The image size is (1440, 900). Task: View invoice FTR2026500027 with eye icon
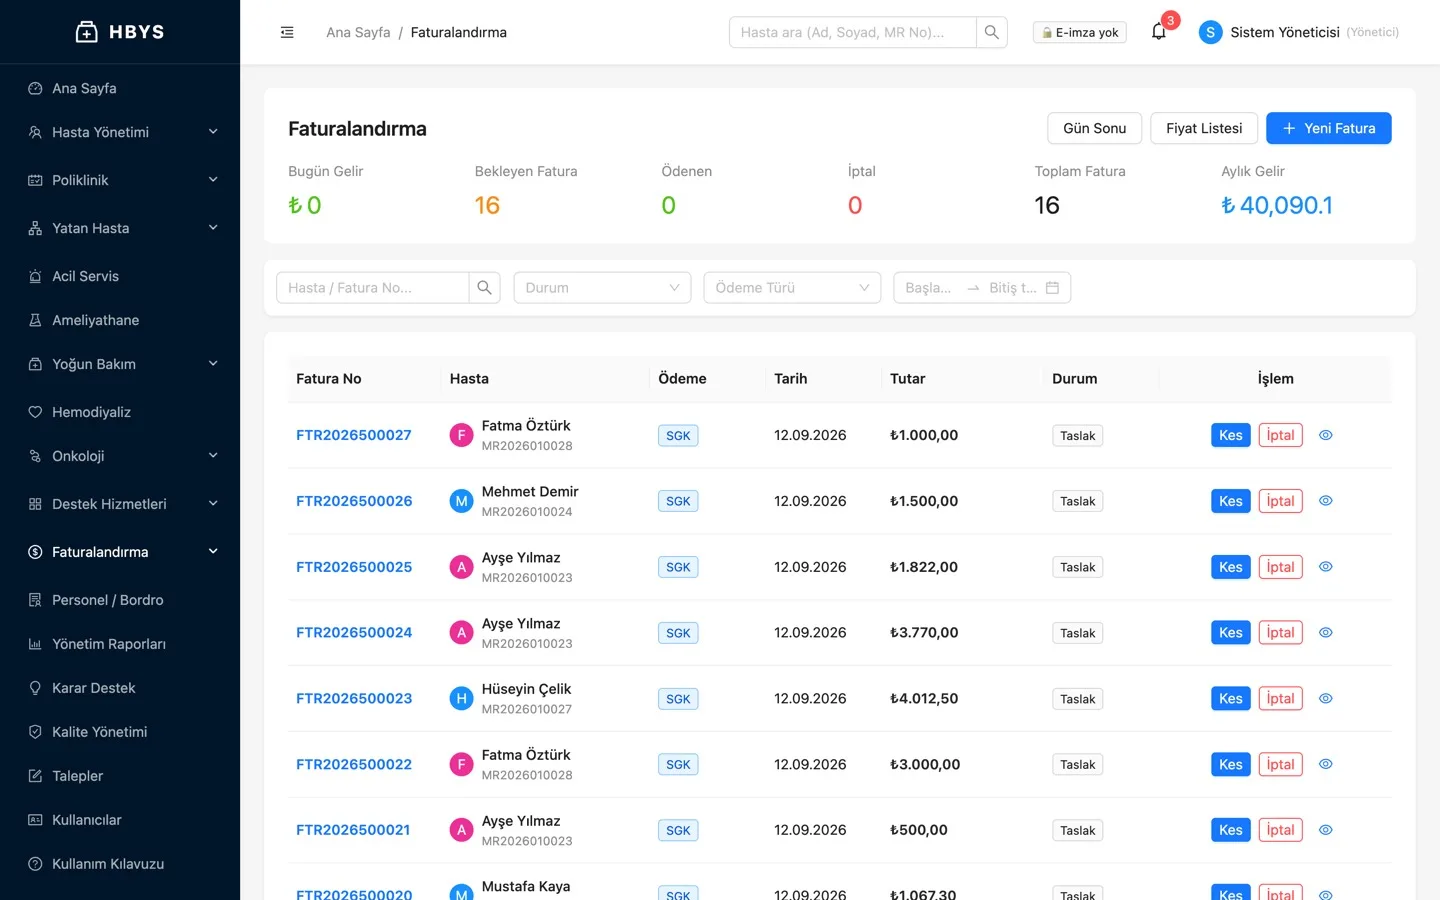pos(1326,435)
